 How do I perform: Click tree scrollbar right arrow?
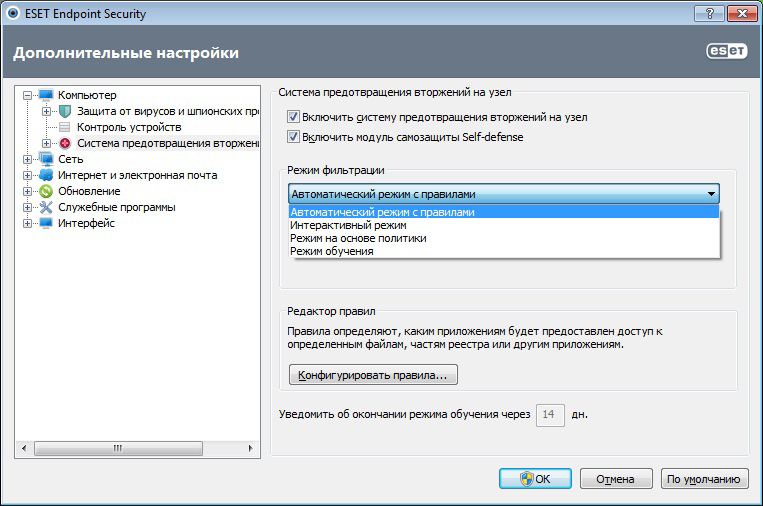point(250,448)
